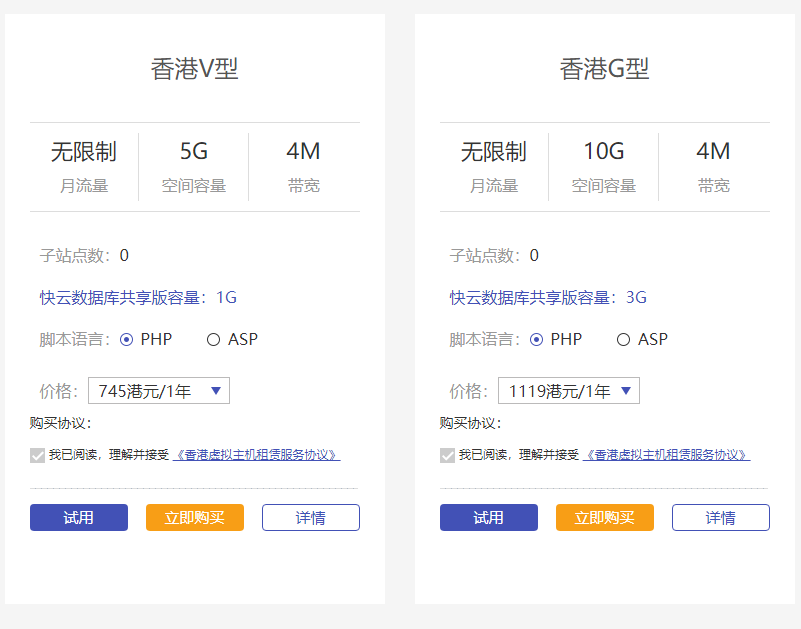This screenshot has height=629, width=801.
Task: Open 详情 for 香港V型 plan
Action: click(311, 517)
